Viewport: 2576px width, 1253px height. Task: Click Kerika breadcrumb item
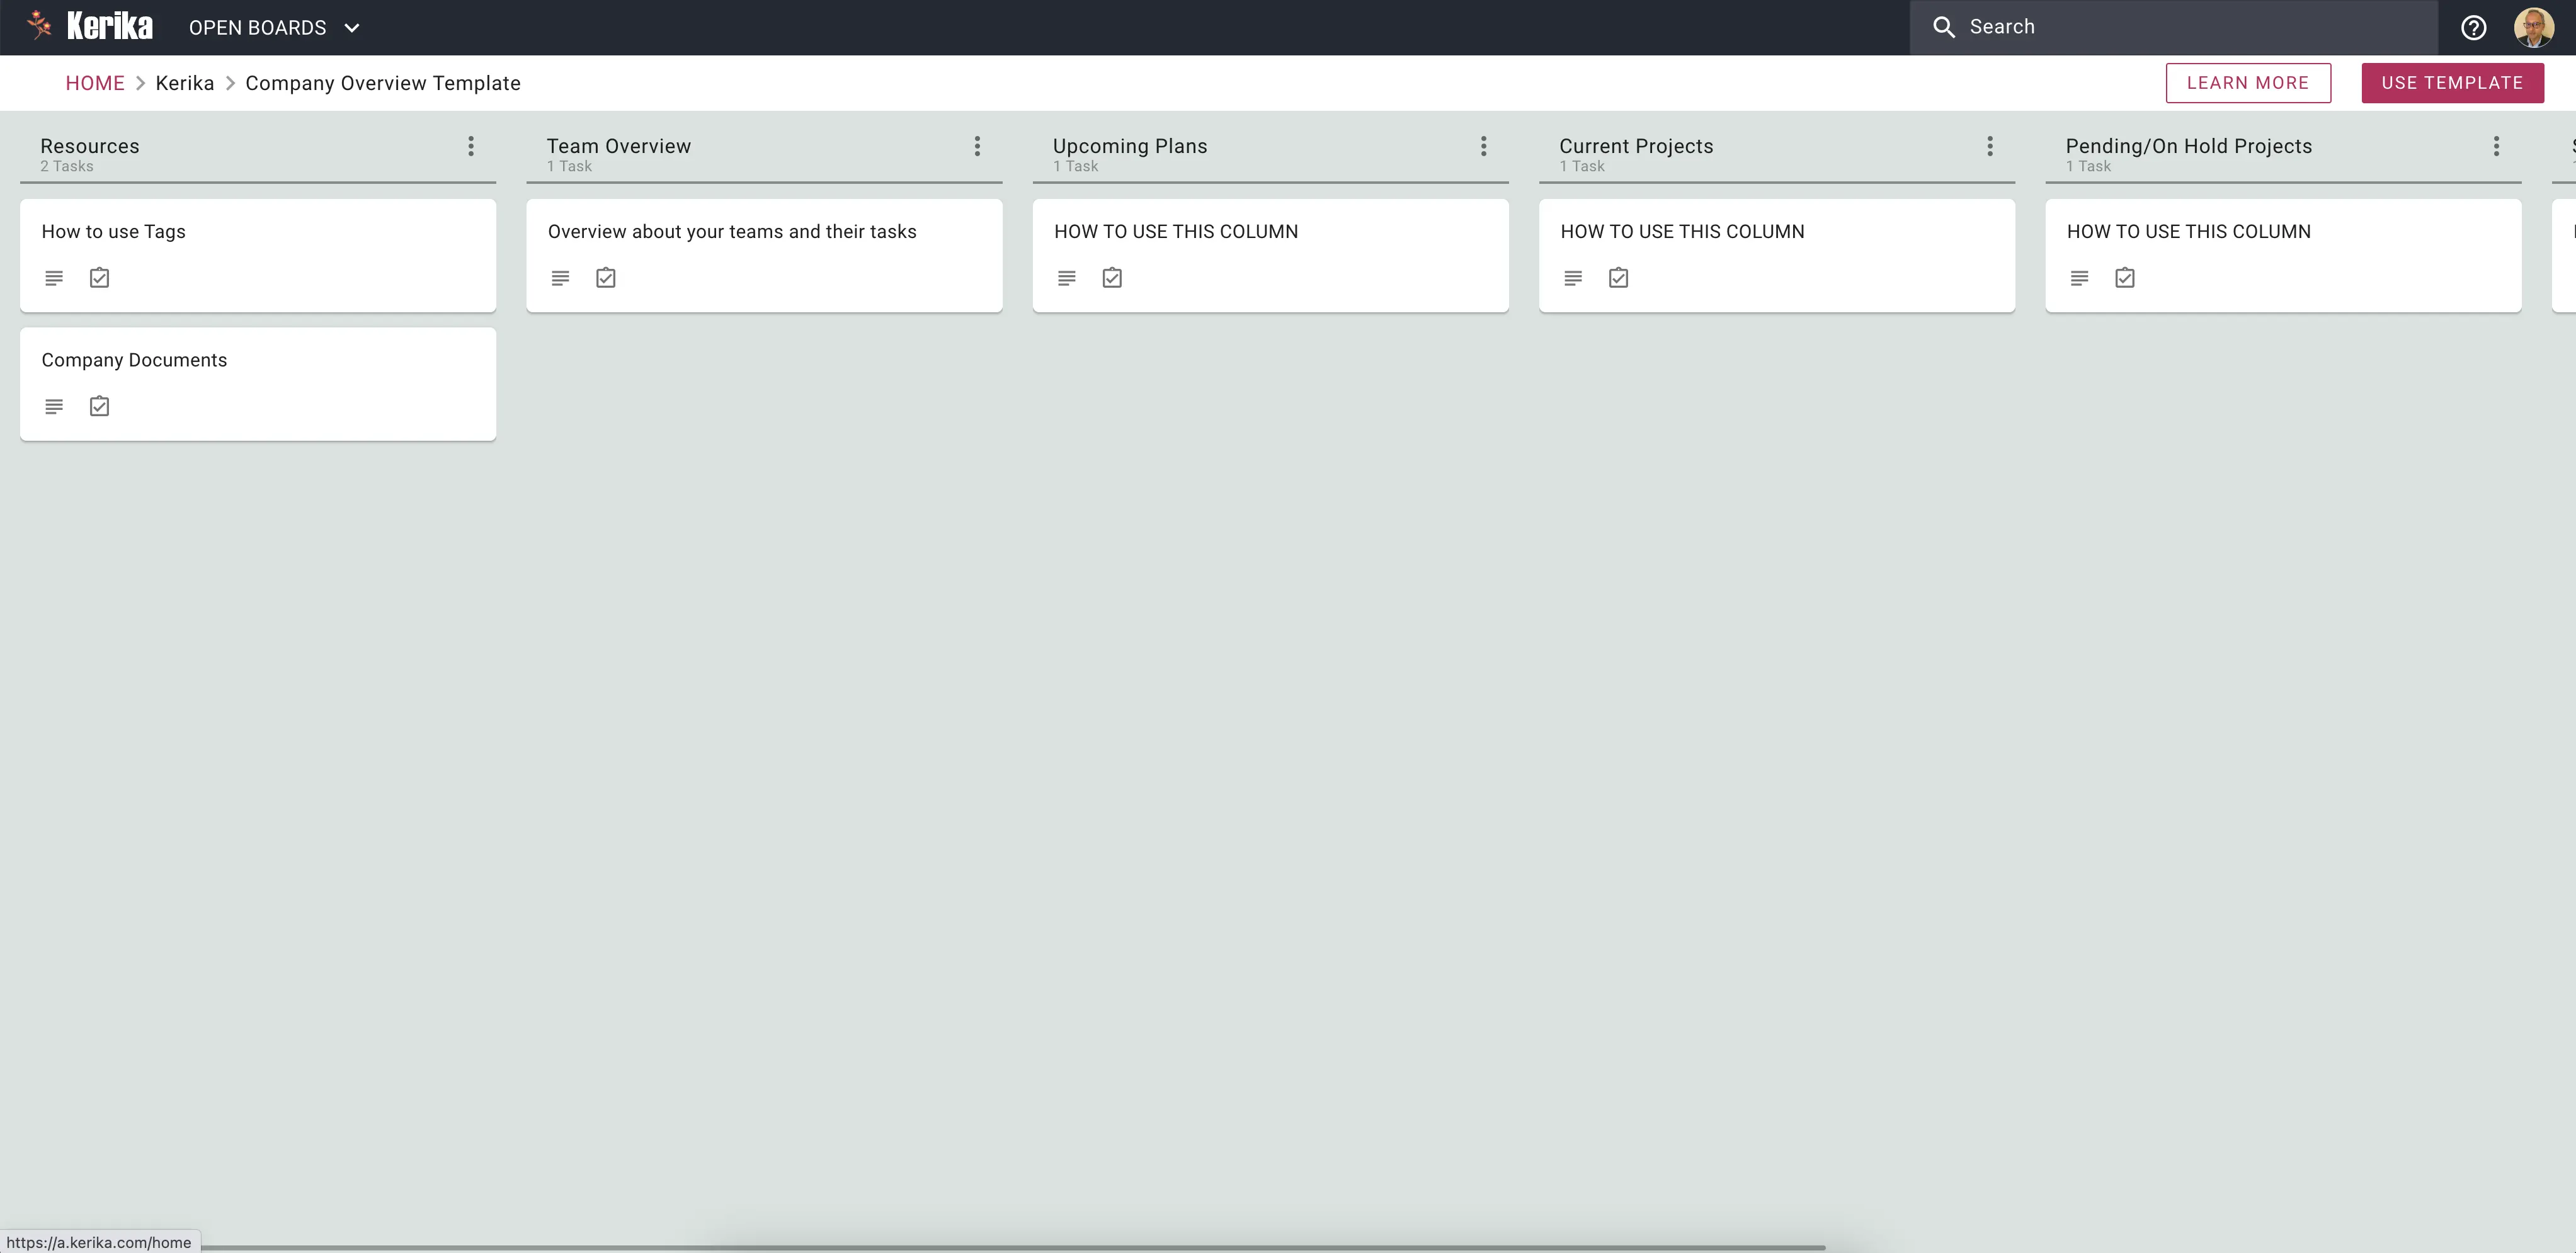(x=184, y=83)
